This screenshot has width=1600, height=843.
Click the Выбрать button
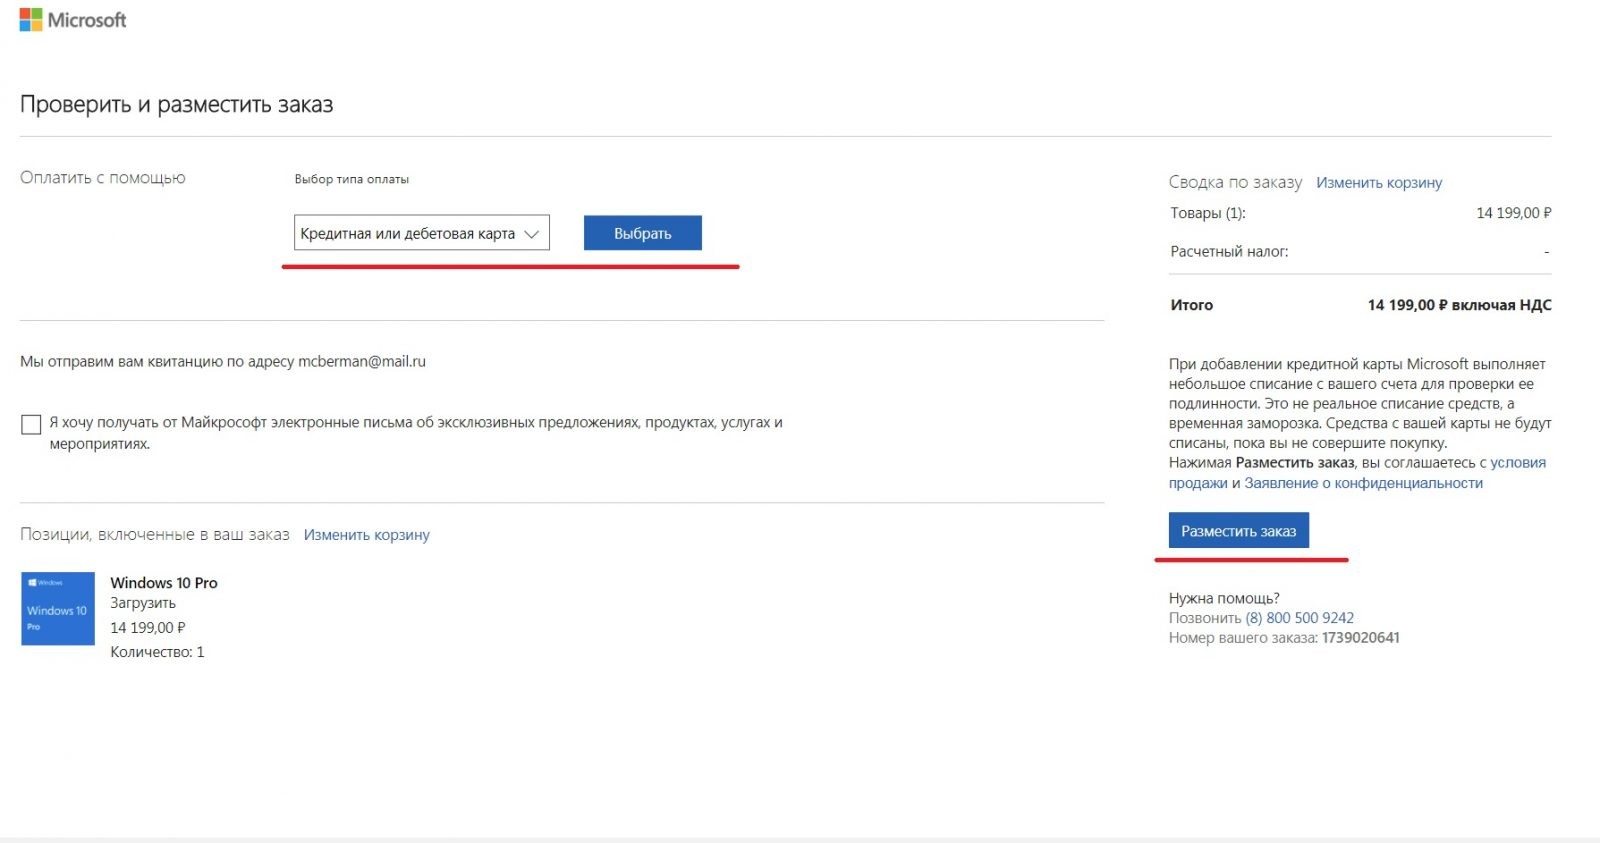643,233
